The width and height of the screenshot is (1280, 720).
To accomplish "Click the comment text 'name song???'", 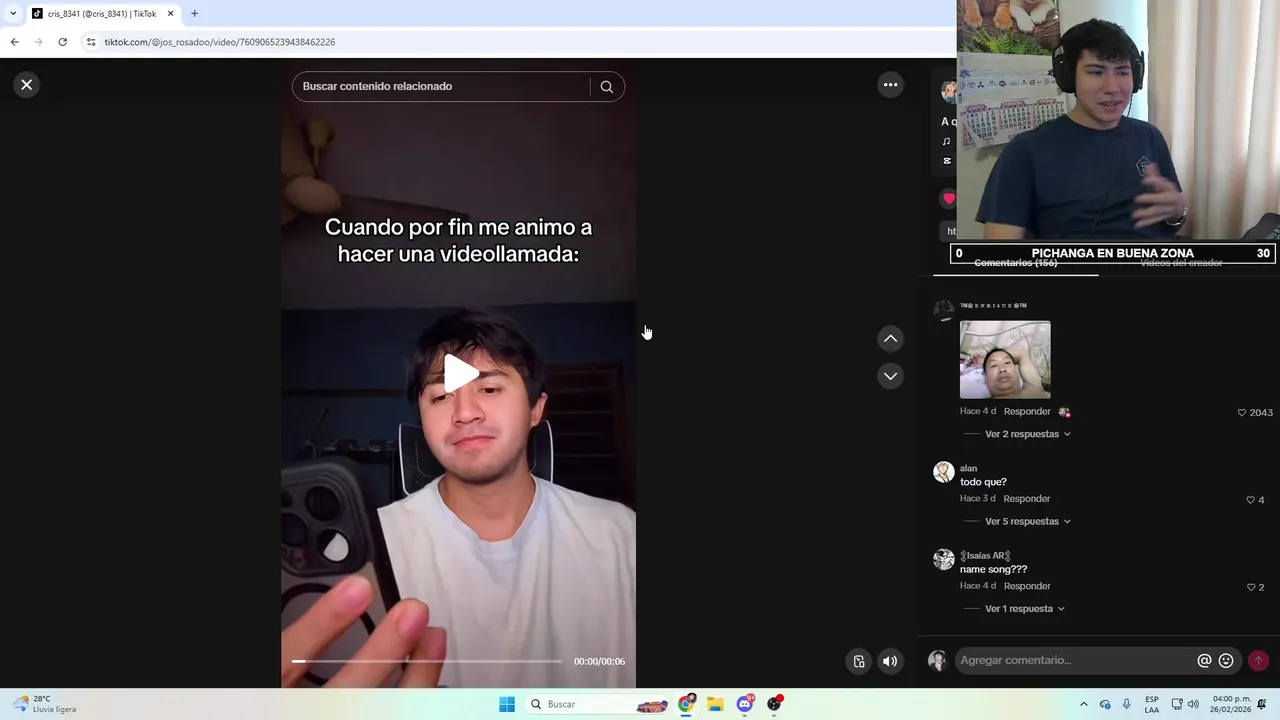I will 993,569.
